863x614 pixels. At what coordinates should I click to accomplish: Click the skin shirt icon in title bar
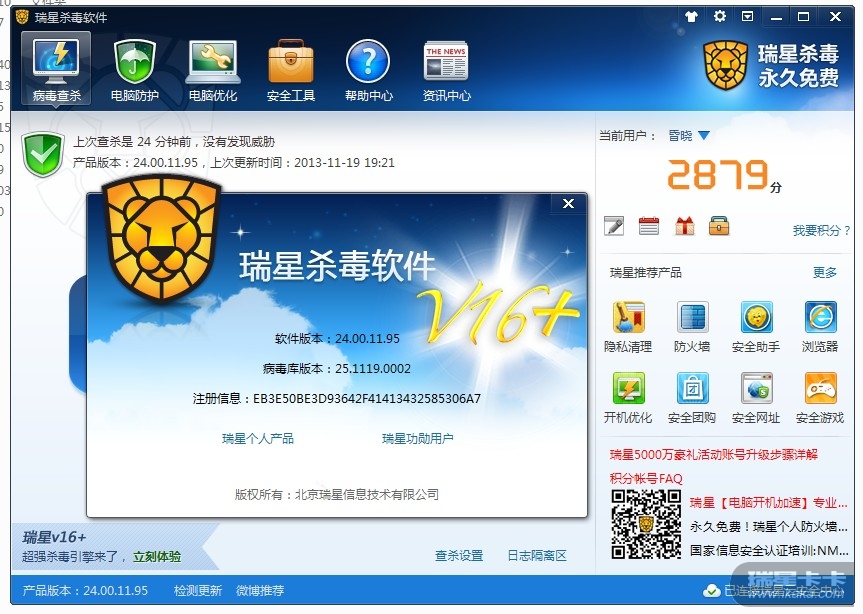coord(691,17)
